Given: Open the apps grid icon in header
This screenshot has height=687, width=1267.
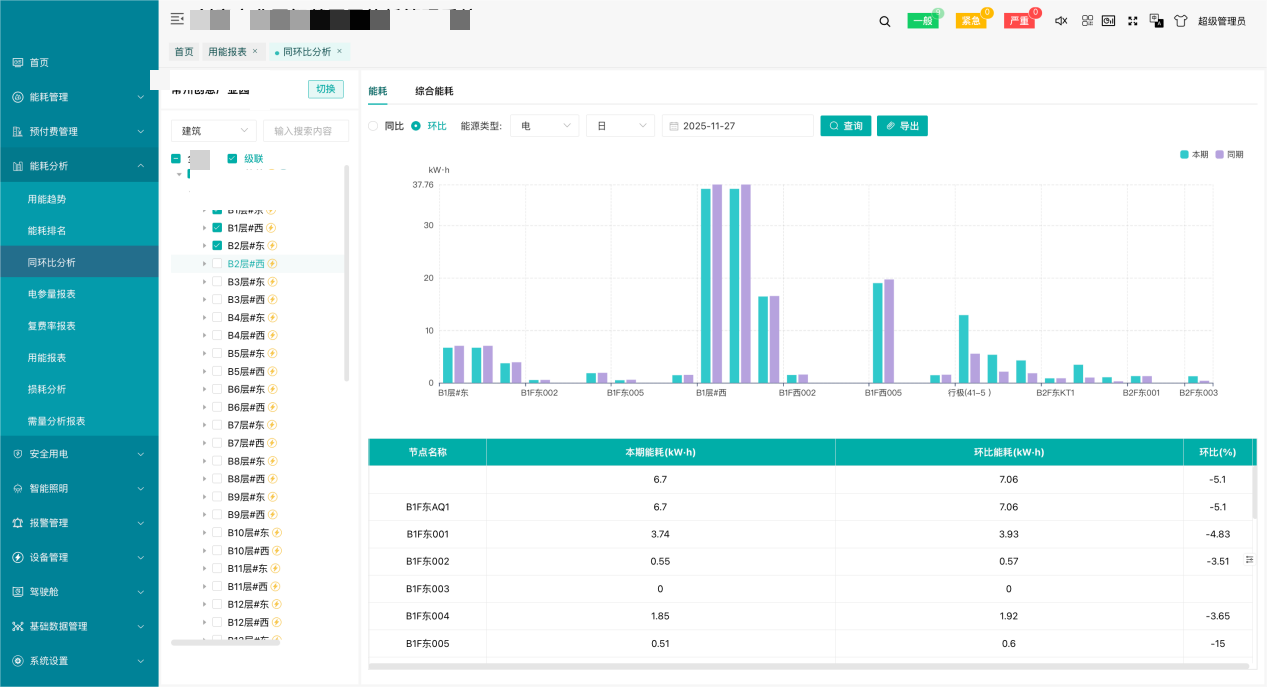Looking at the screenshot, I should 1086,20.
